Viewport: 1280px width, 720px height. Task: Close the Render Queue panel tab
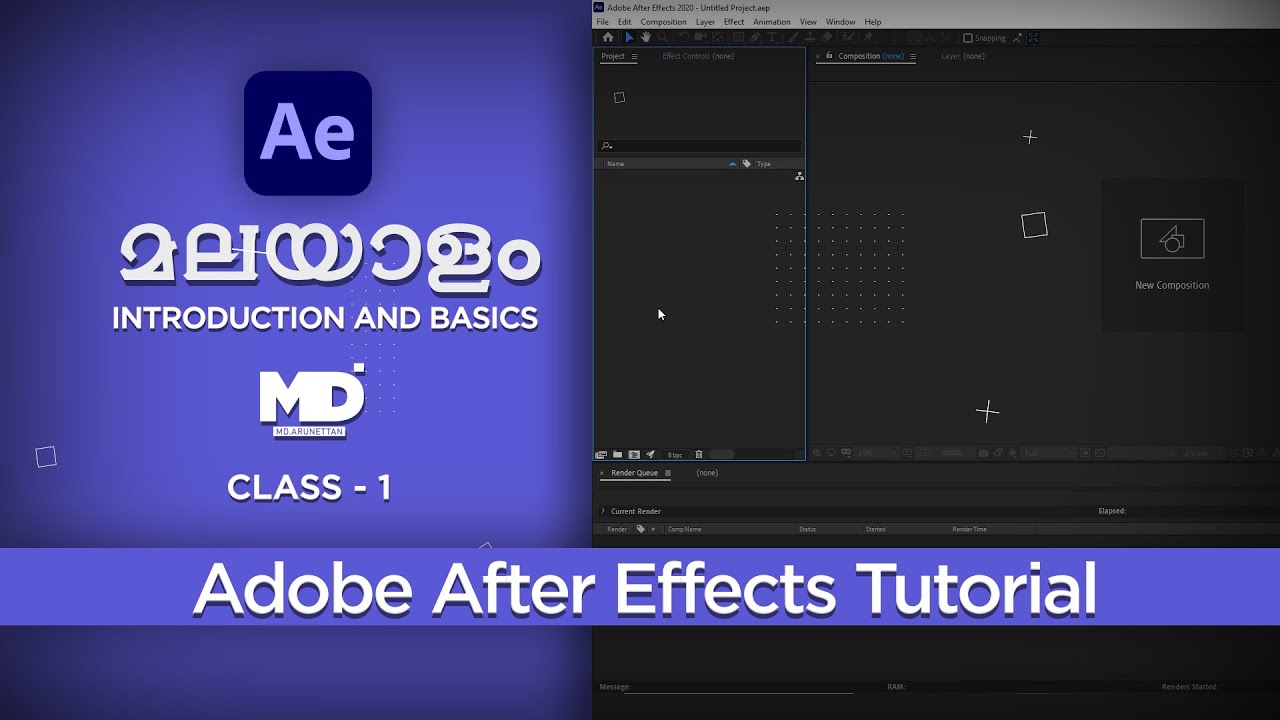(602, 473)
